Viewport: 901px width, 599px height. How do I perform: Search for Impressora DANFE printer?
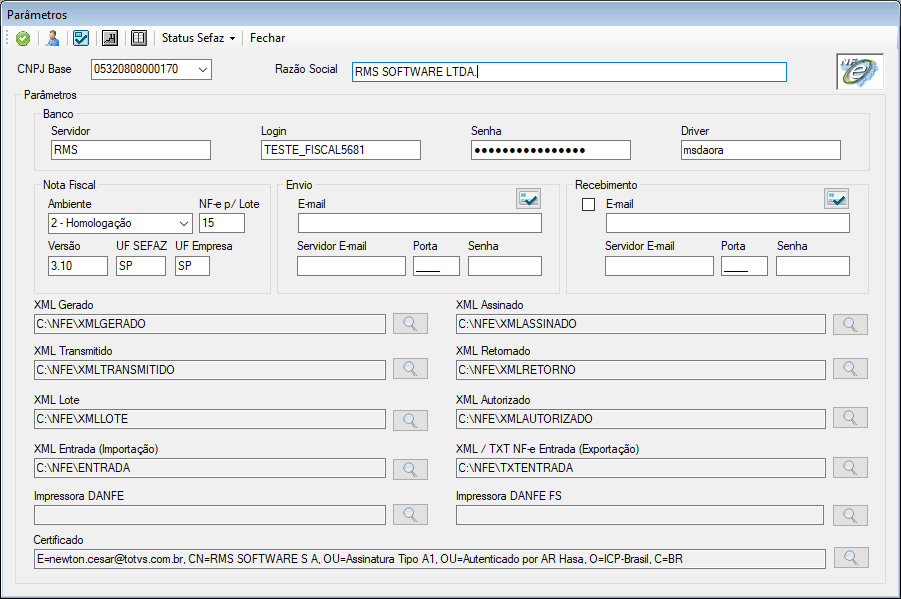[410, 514]
